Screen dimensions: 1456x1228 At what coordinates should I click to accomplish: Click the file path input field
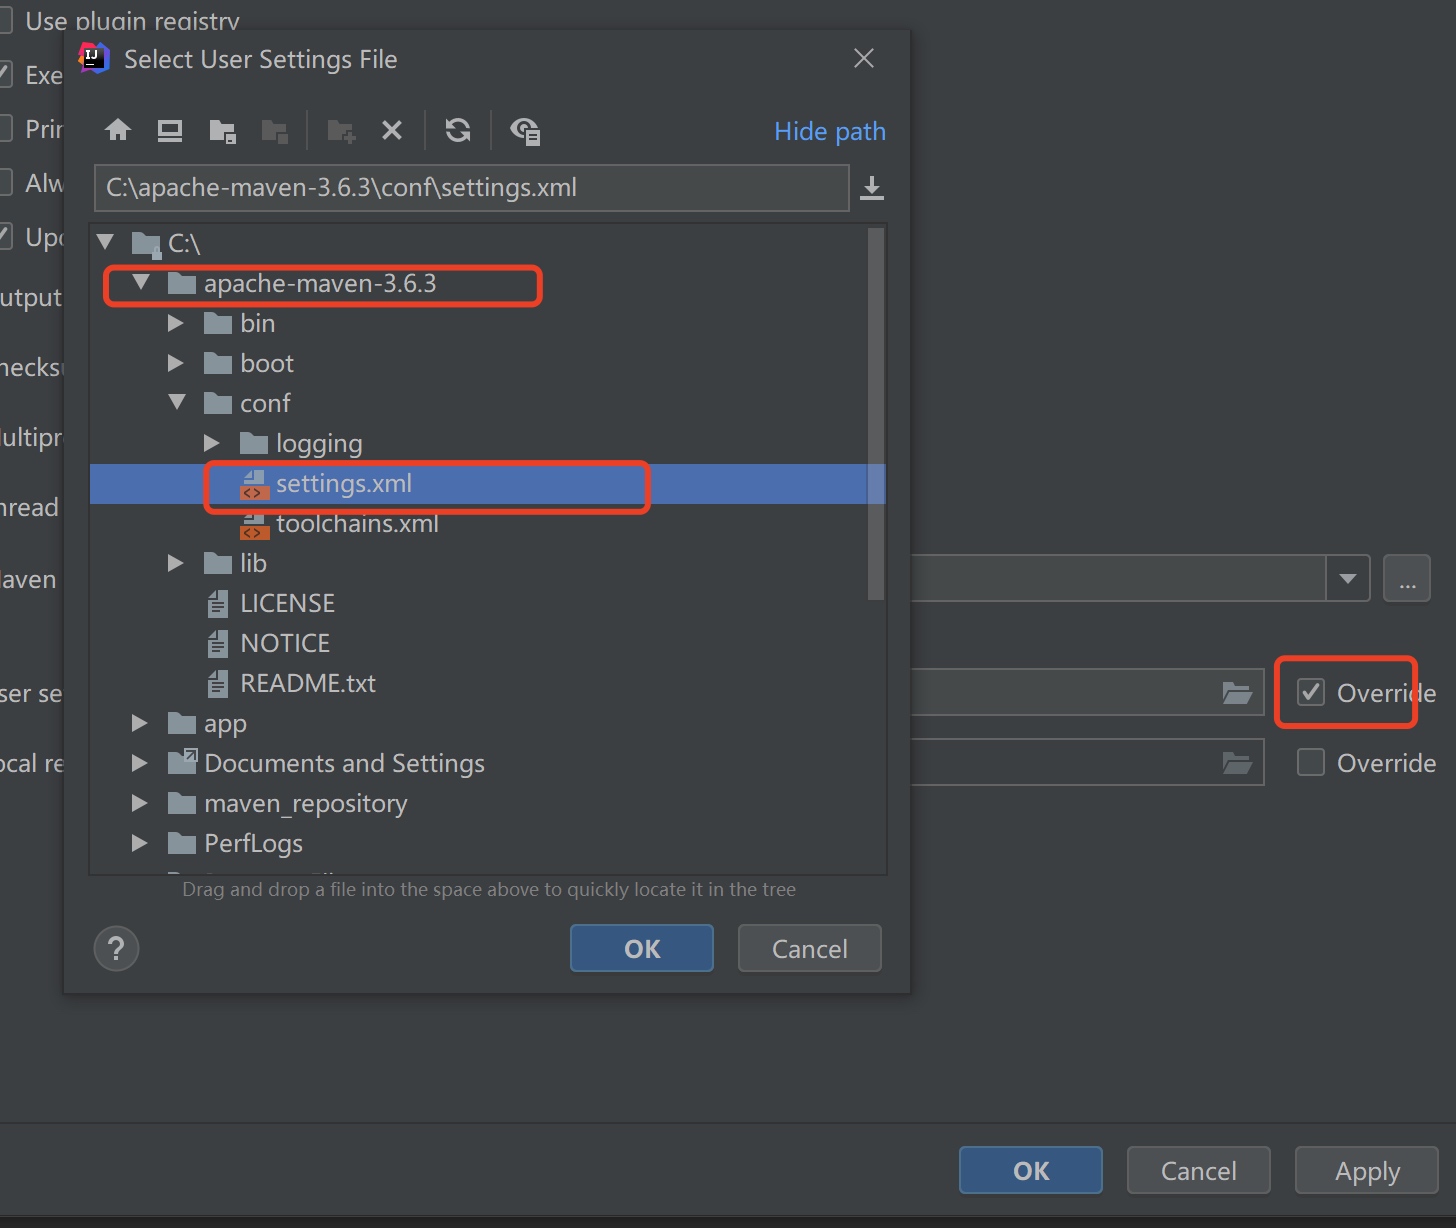[x=472, y=188]
